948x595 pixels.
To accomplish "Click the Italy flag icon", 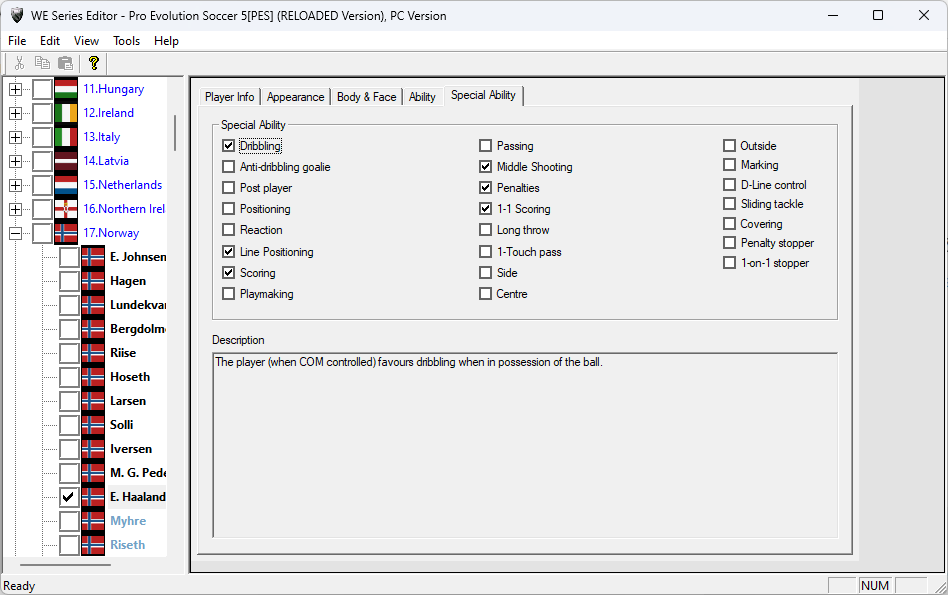I will point(66,137).
